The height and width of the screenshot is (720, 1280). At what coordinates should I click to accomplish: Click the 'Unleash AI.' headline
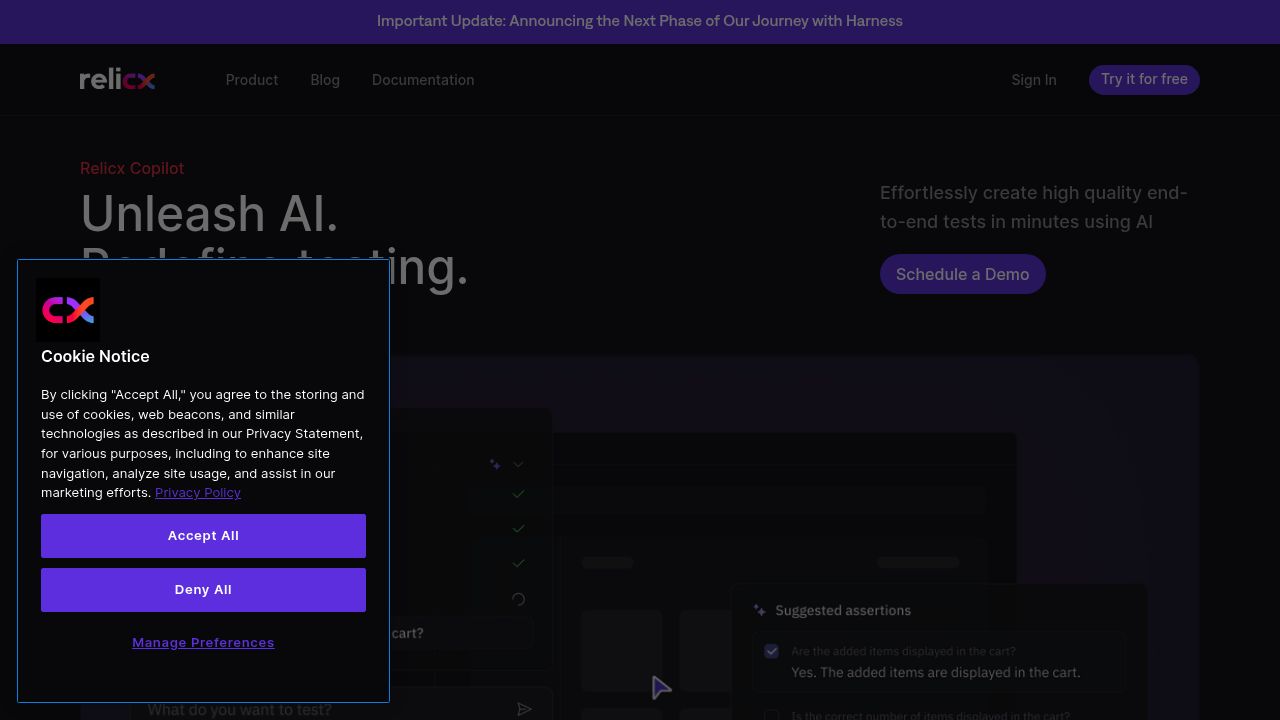tap(209, 214)
